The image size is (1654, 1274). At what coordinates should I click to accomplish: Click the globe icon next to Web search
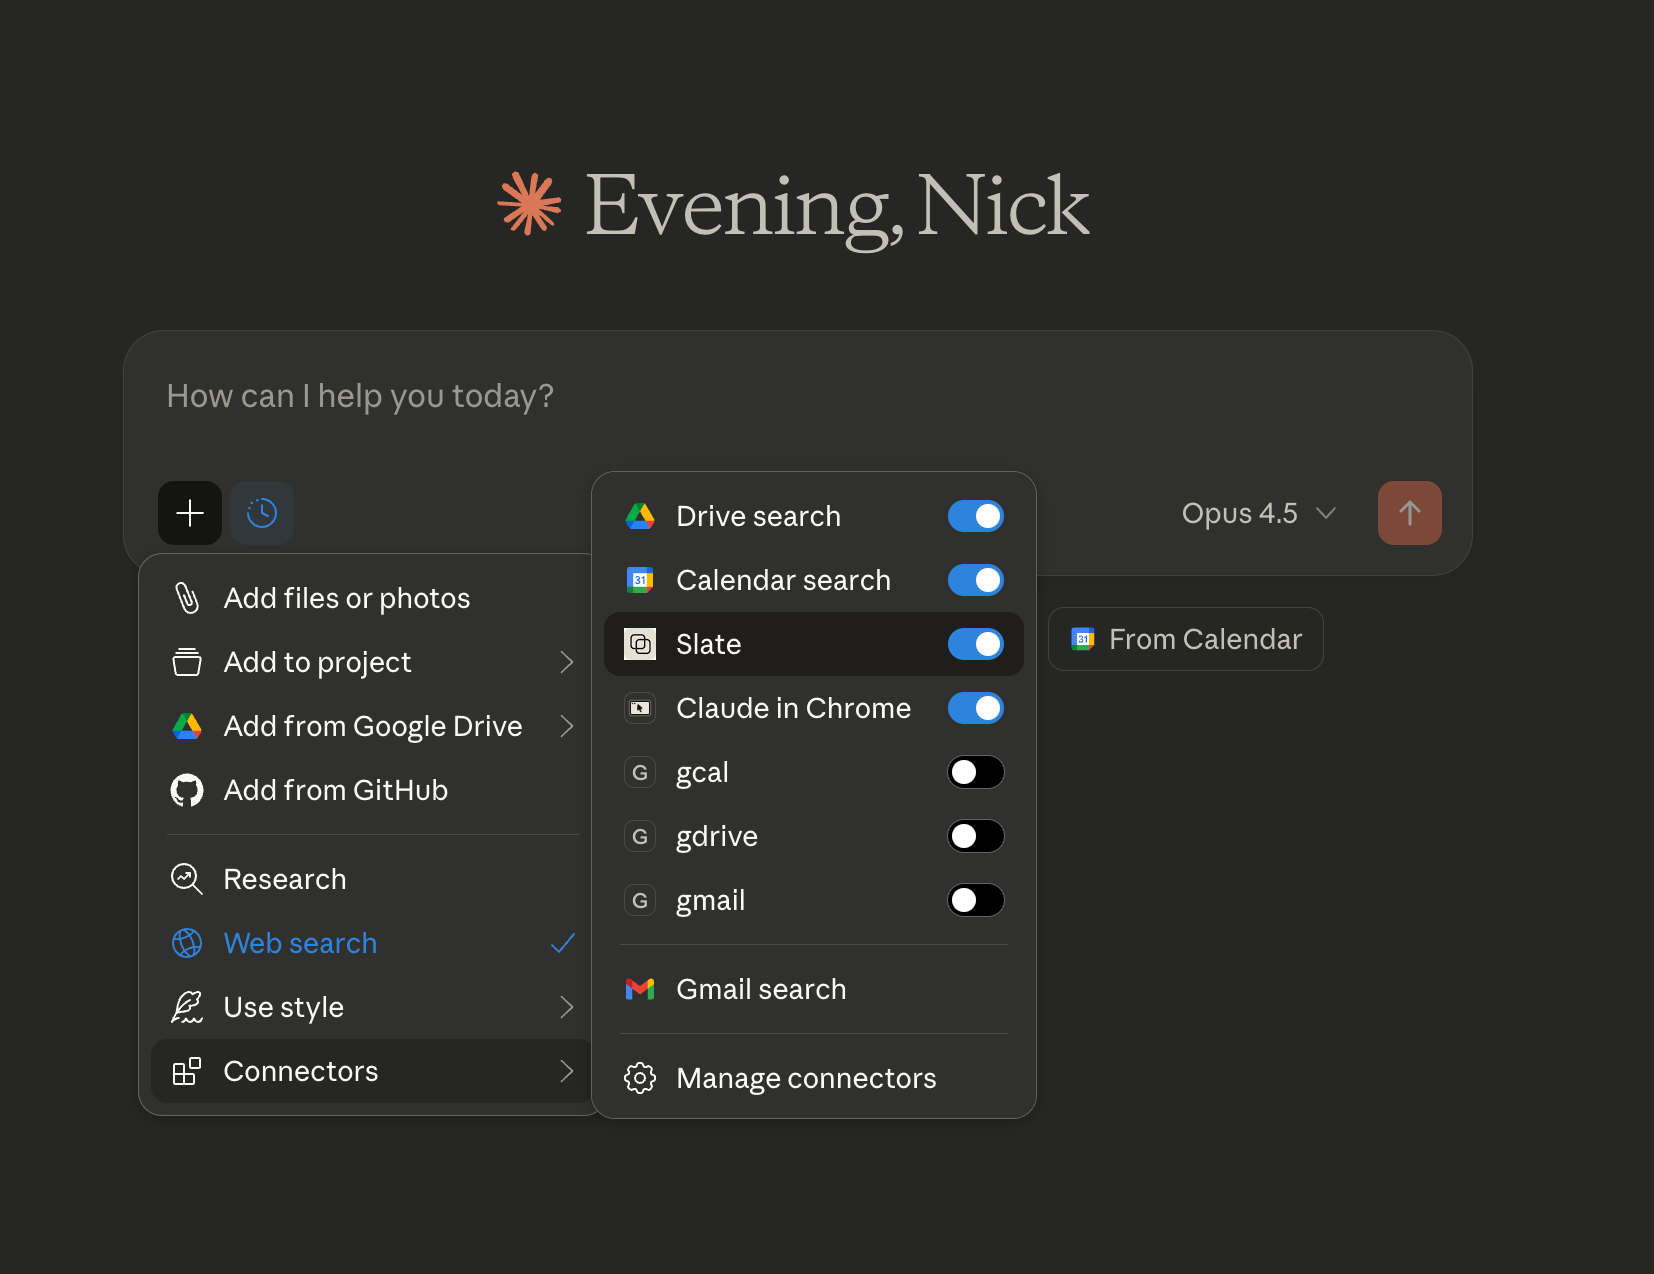pyautogui.click(x=186, y=943)
